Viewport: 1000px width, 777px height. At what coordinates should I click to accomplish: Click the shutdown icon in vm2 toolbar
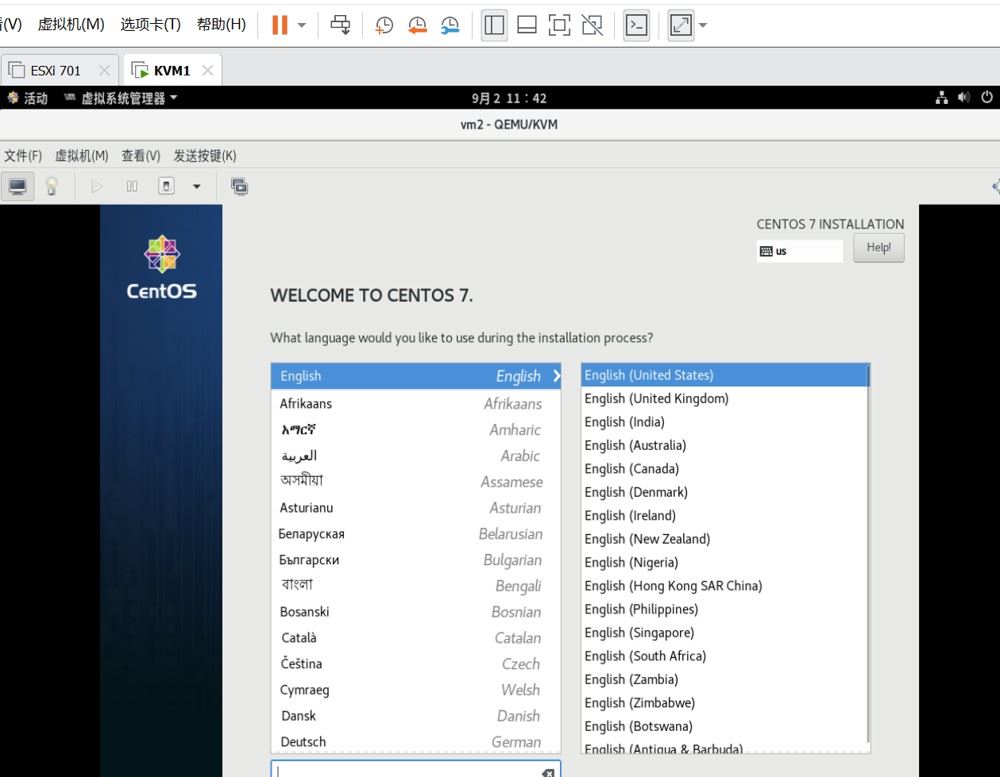click(x=166, y=186)
